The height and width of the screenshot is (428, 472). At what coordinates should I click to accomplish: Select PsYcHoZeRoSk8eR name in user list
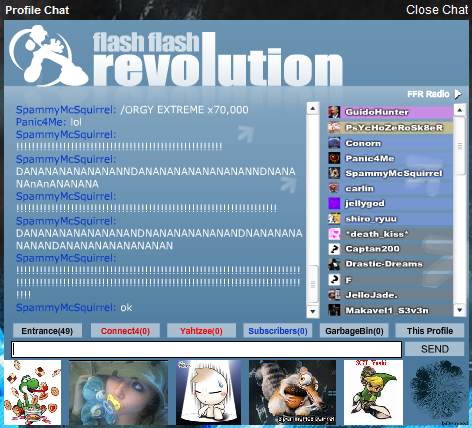pyautogui.click(x=394, y=128)
